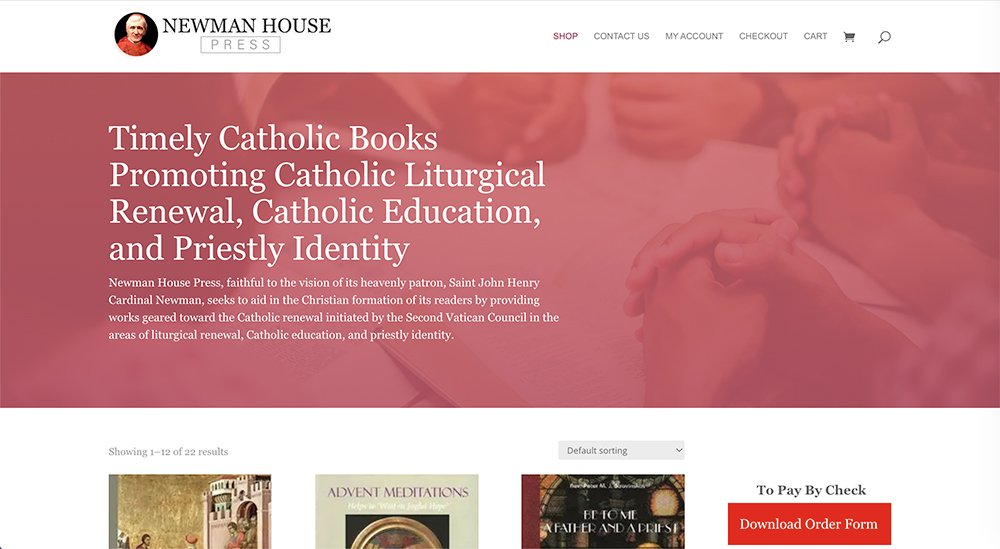
Task: Click the boxed PRESS wordmark in logo
Action: (x=240, y=45)
